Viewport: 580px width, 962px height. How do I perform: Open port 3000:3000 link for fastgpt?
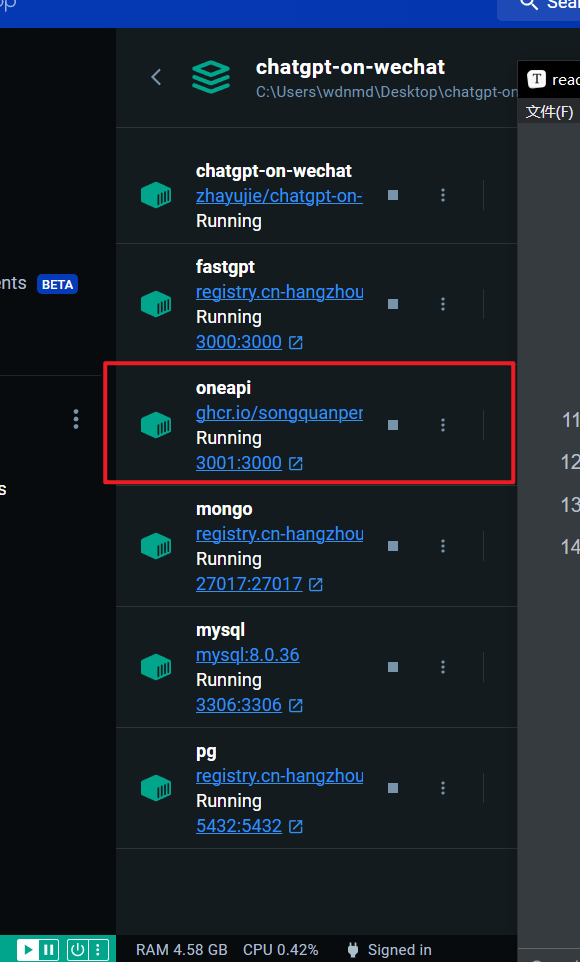[239, 342]
